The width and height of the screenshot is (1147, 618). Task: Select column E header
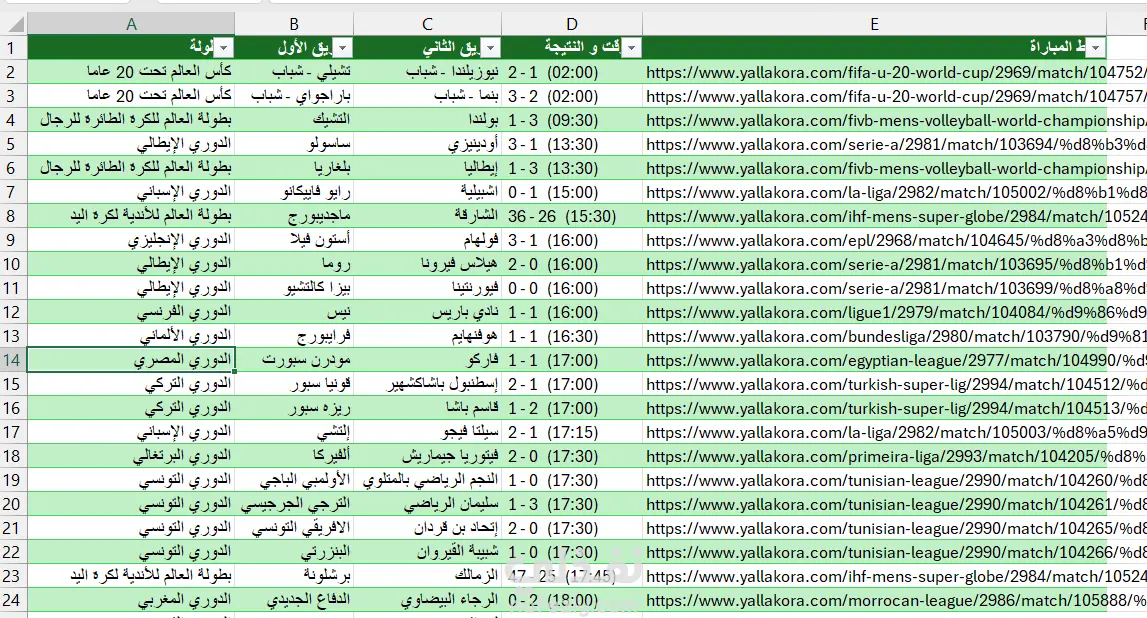point(874,24)
